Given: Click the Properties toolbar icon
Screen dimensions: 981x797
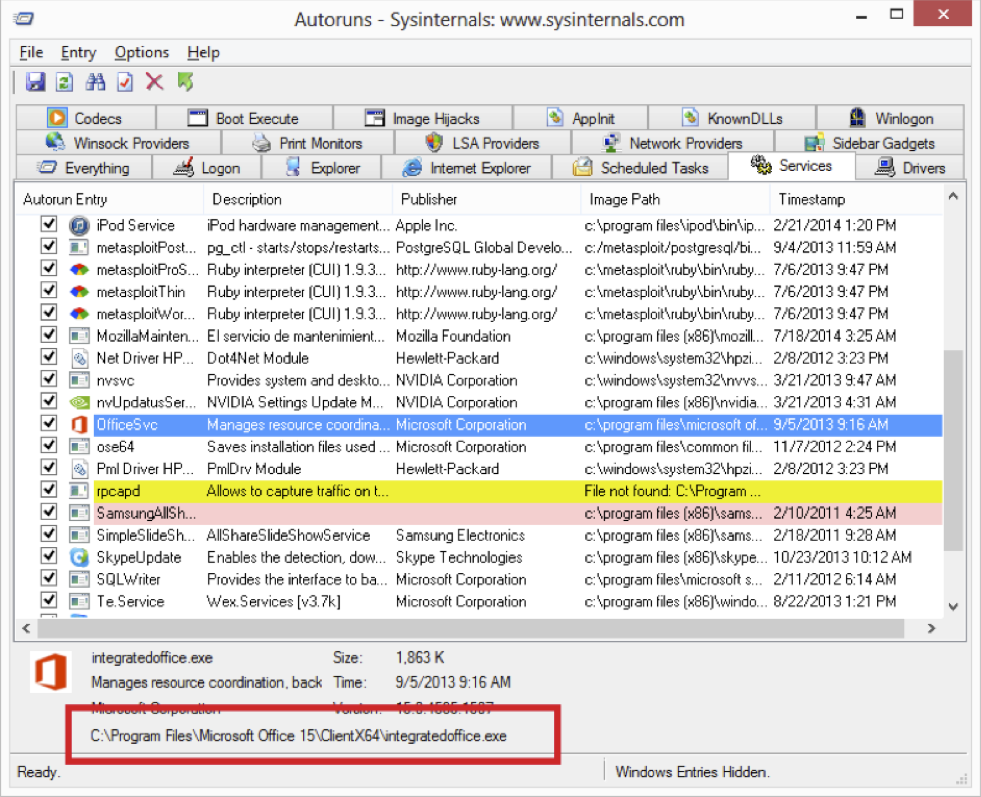Looking at the screenshot, I should point(125,82).
